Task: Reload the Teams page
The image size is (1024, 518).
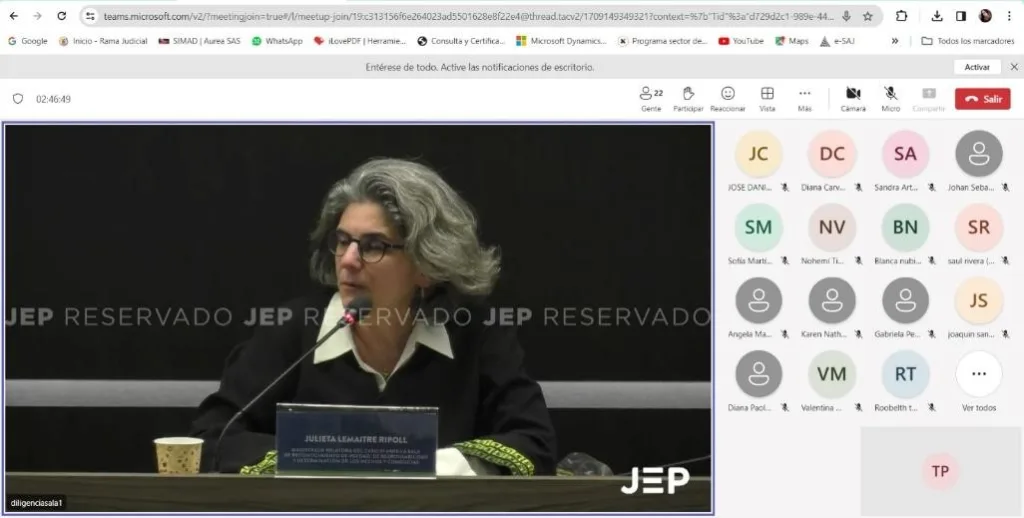Action: (x=61, y=16)
